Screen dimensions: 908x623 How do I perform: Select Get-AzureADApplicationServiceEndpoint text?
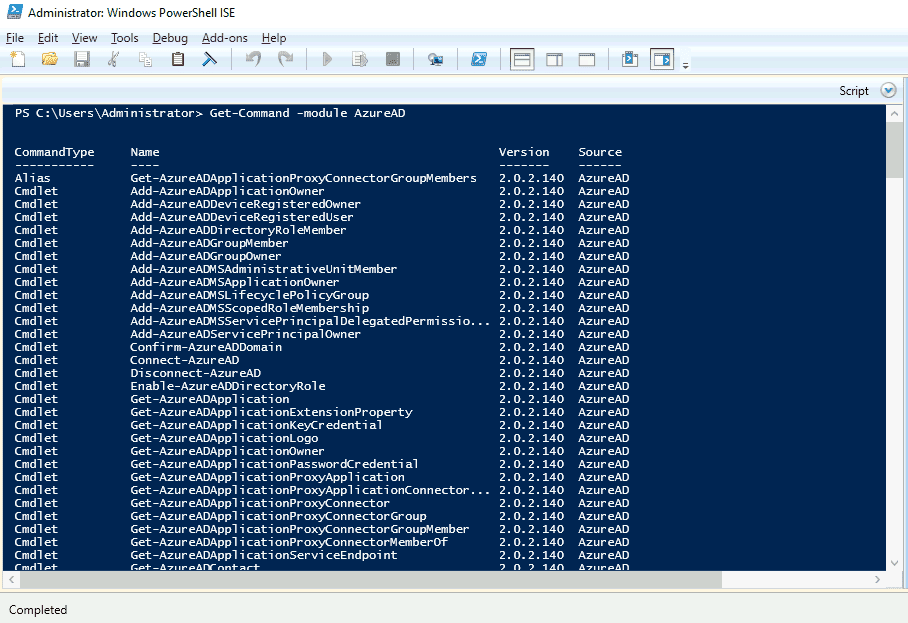[263, 555]
